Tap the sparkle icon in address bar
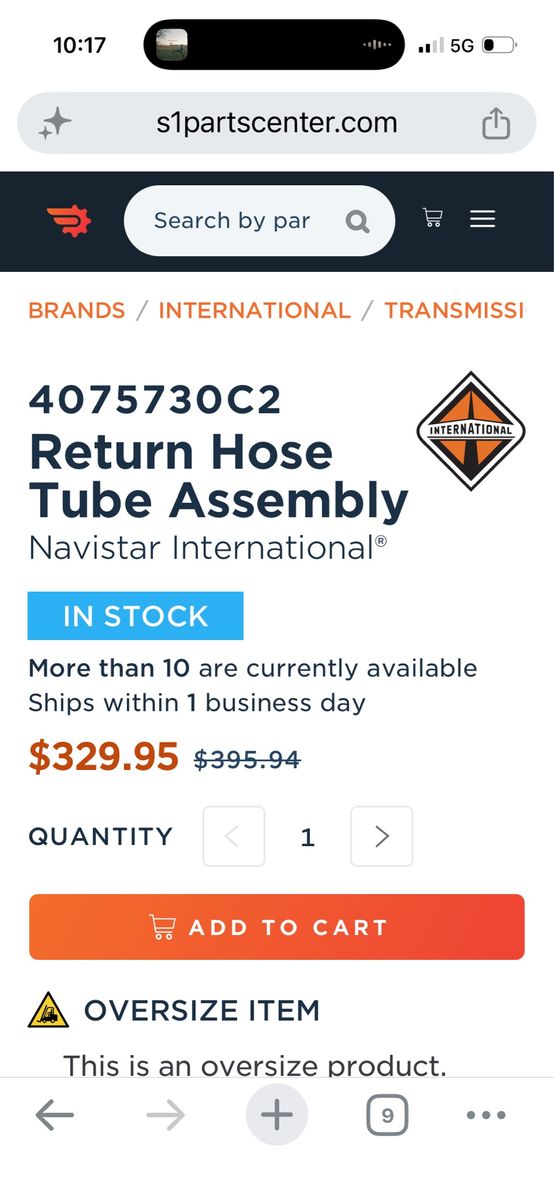This screenshot has width=554, height=1200. 55,124
